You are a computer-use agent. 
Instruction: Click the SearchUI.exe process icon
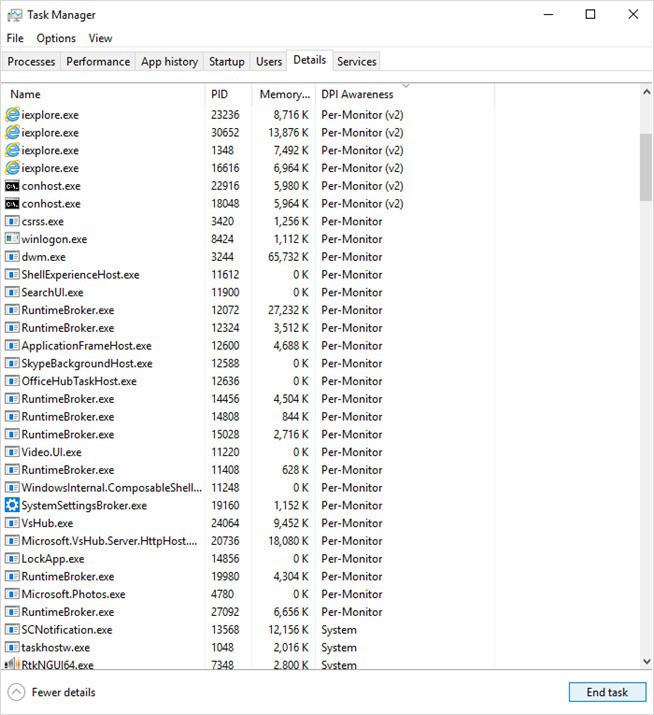click(x=12, y=292)
